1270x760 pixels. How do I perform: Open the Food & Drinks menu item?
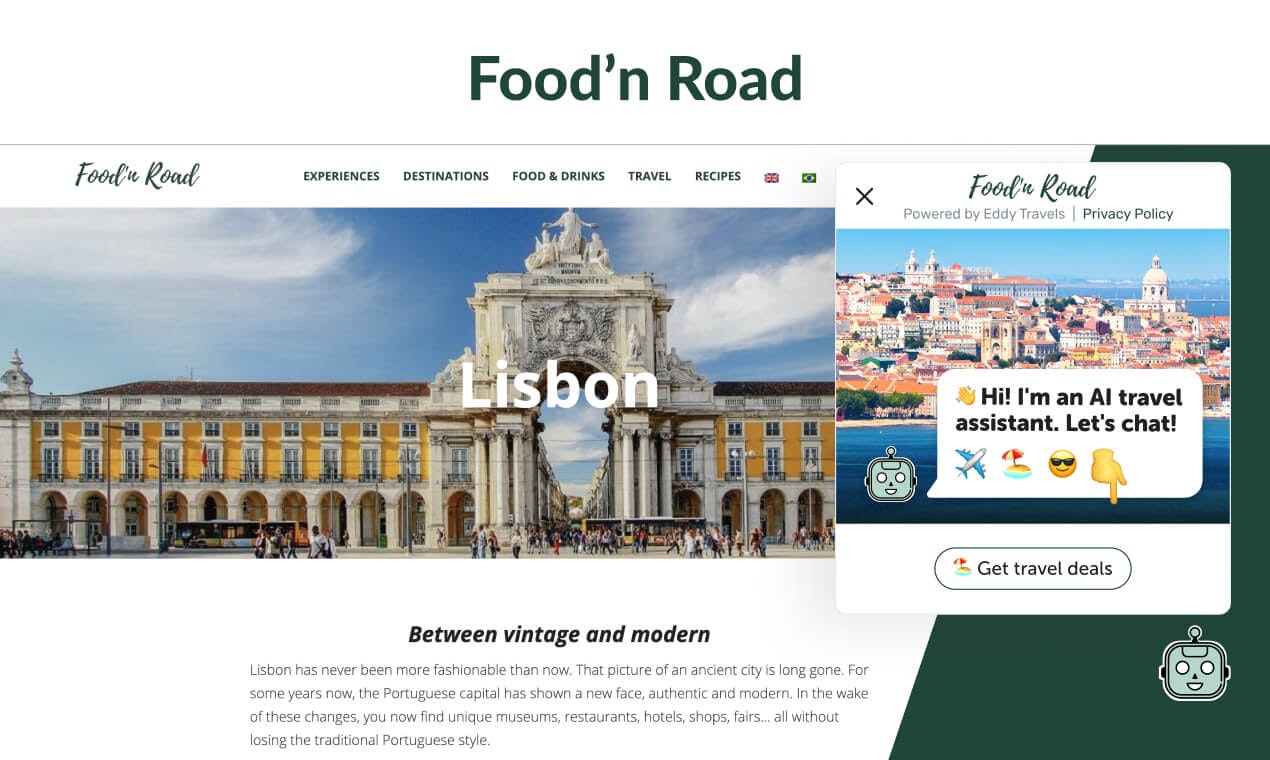[558, 176]
